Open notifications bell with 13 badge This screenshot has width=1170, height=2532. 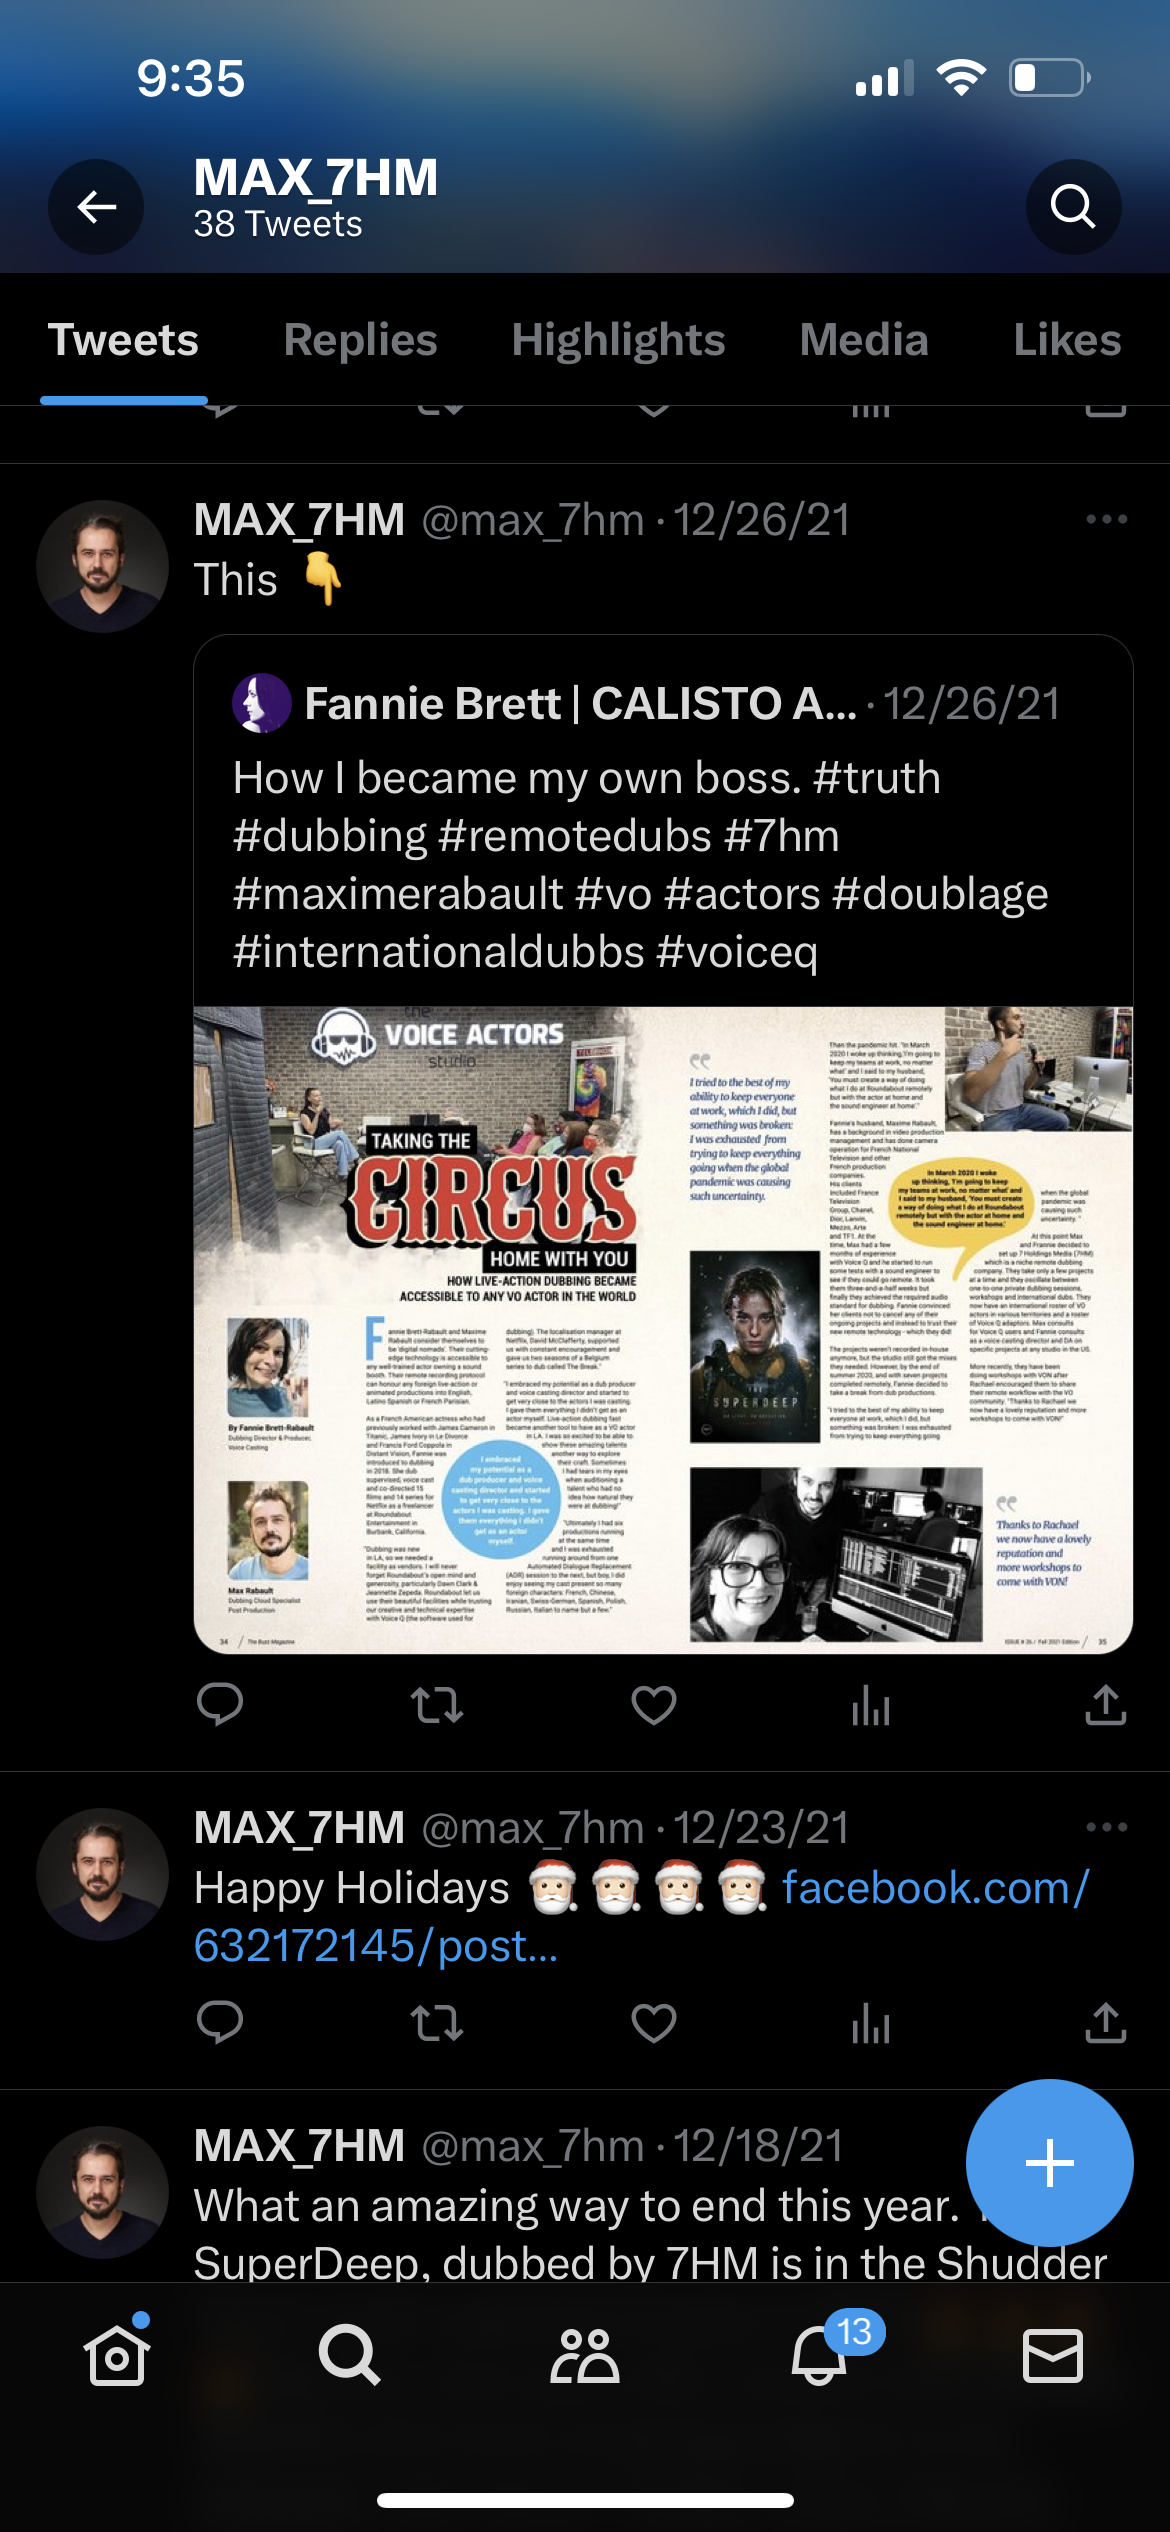(x=819, y=2356)
